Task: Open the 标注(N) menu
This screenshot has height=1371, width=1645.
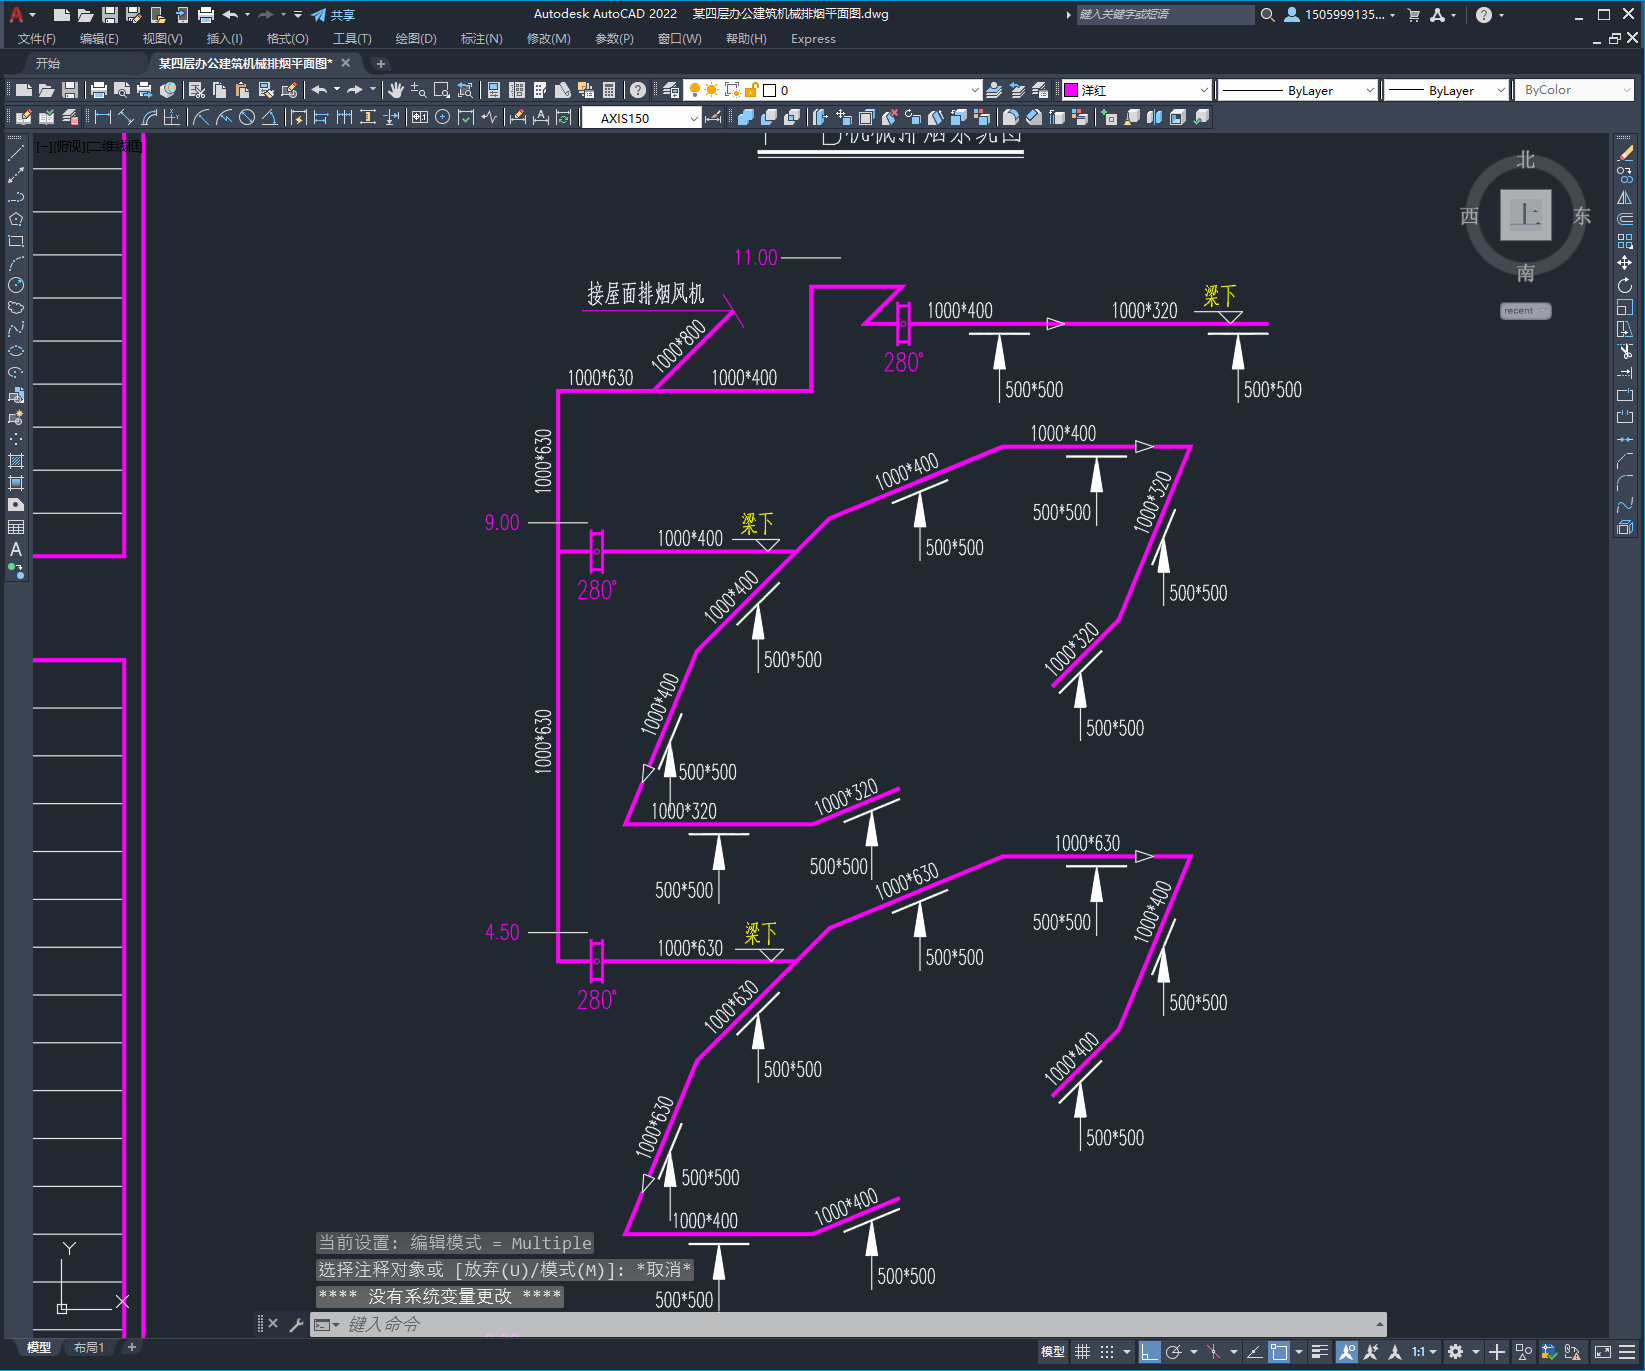Action: [x=481, y=39]
